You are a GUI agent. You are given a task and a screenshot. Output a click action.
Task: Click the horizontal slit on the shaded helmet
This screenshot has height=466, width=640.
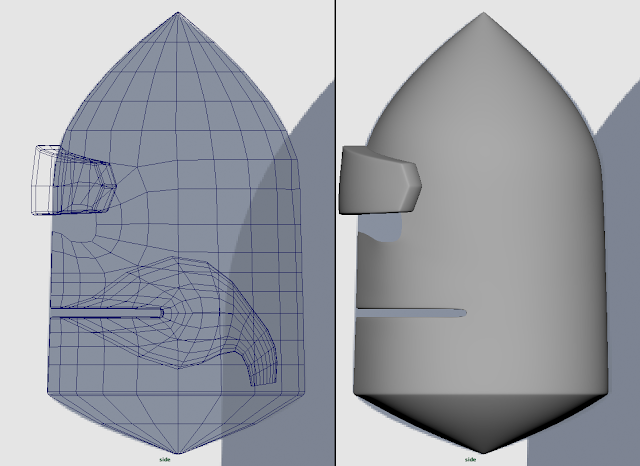pos(411,313)
